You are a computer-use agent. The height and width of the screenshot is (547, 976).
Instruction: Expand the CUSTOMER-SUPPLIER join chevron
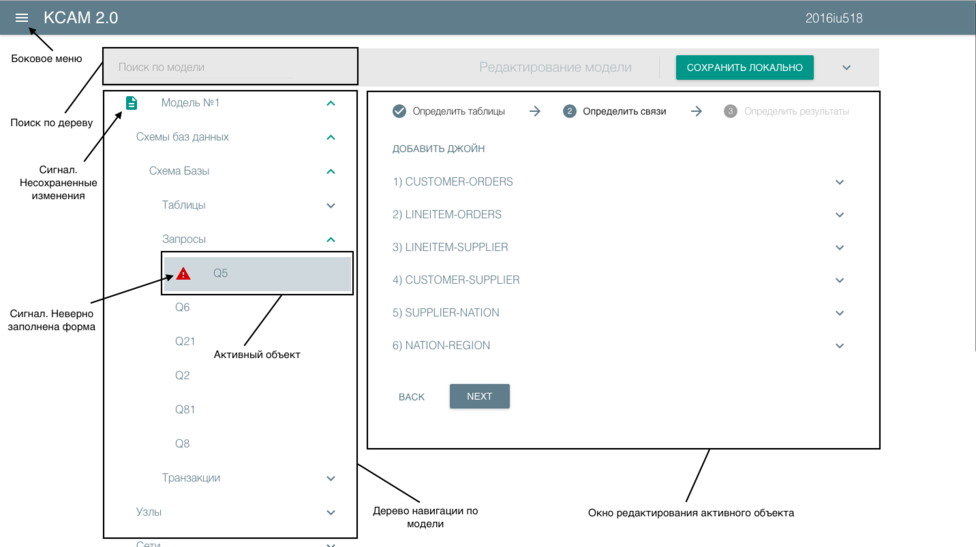[839, 281]
